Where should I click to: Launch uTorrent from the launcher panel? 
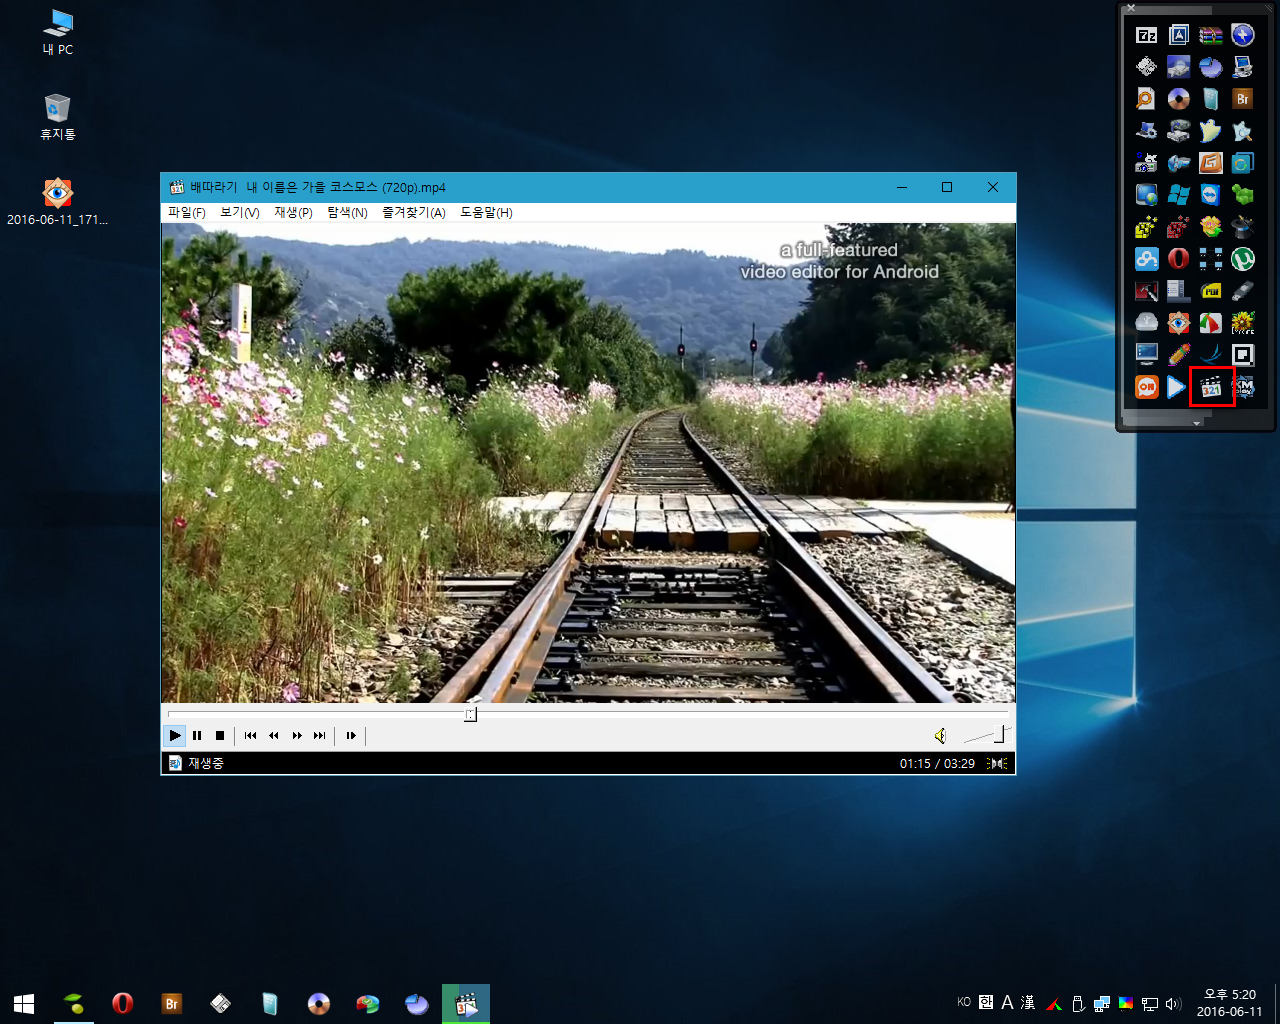point(1243,259)
